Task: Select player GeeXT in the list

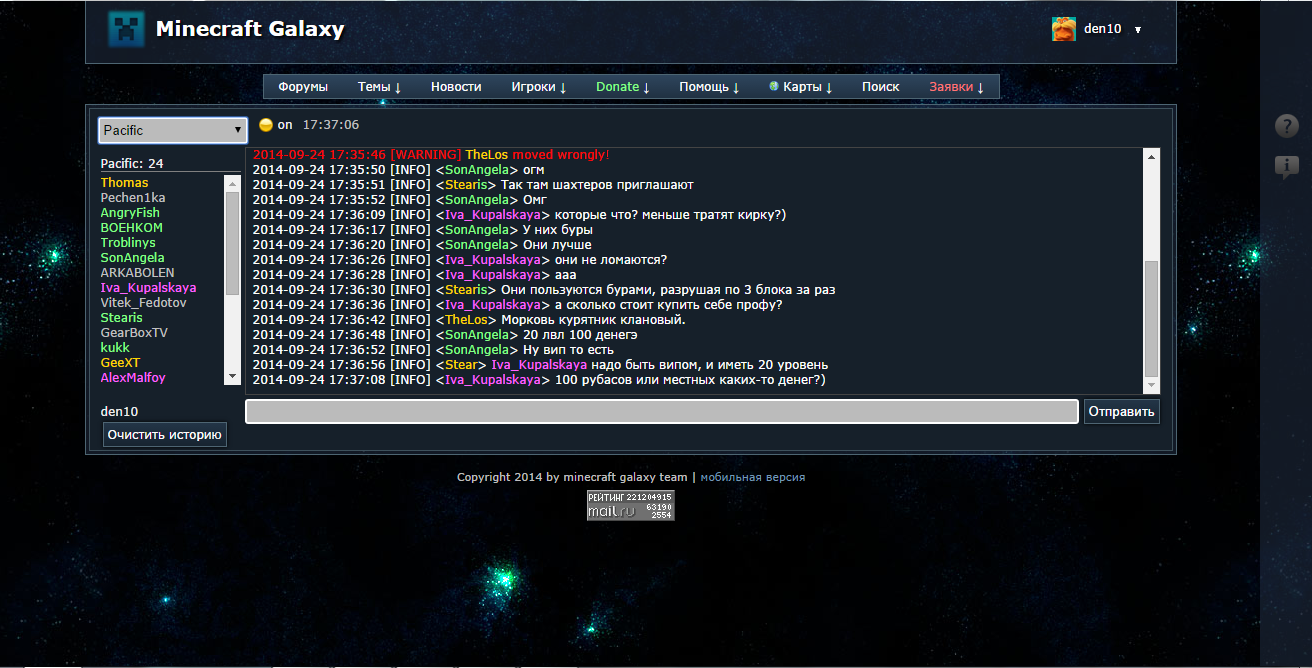Action: [x=120, y=363]
